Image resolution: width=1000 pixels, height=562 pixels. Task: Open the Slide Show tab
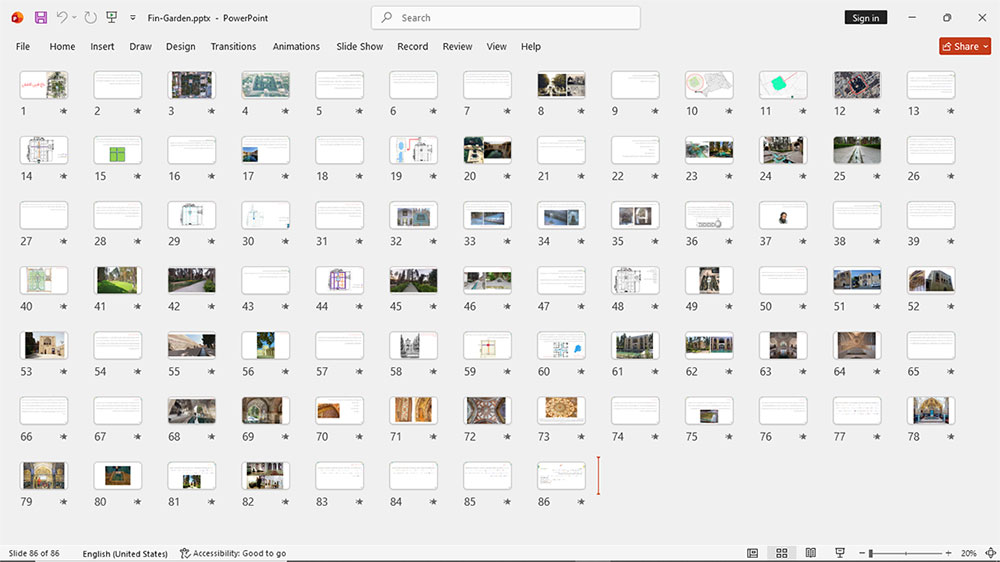point(360,47)
